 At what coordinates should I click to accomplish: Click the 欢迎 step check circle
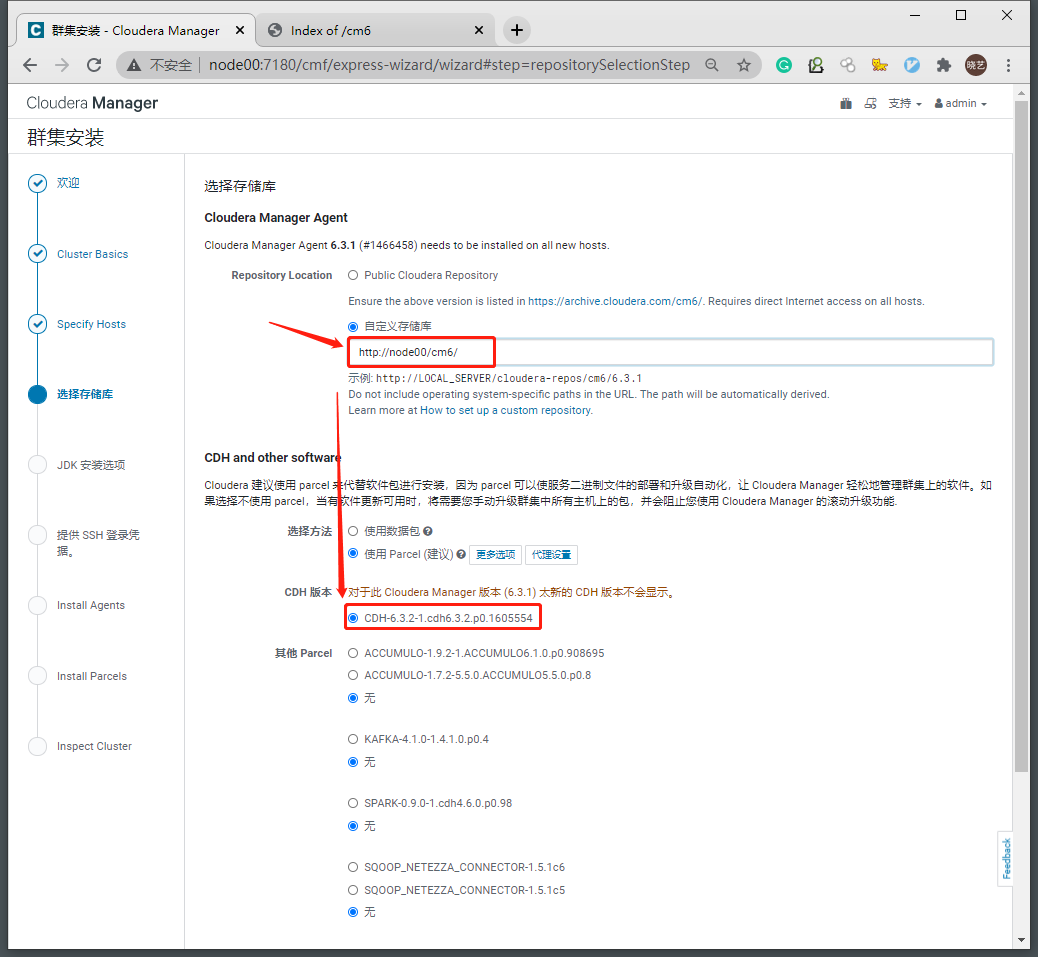click(x=38, y=183)
